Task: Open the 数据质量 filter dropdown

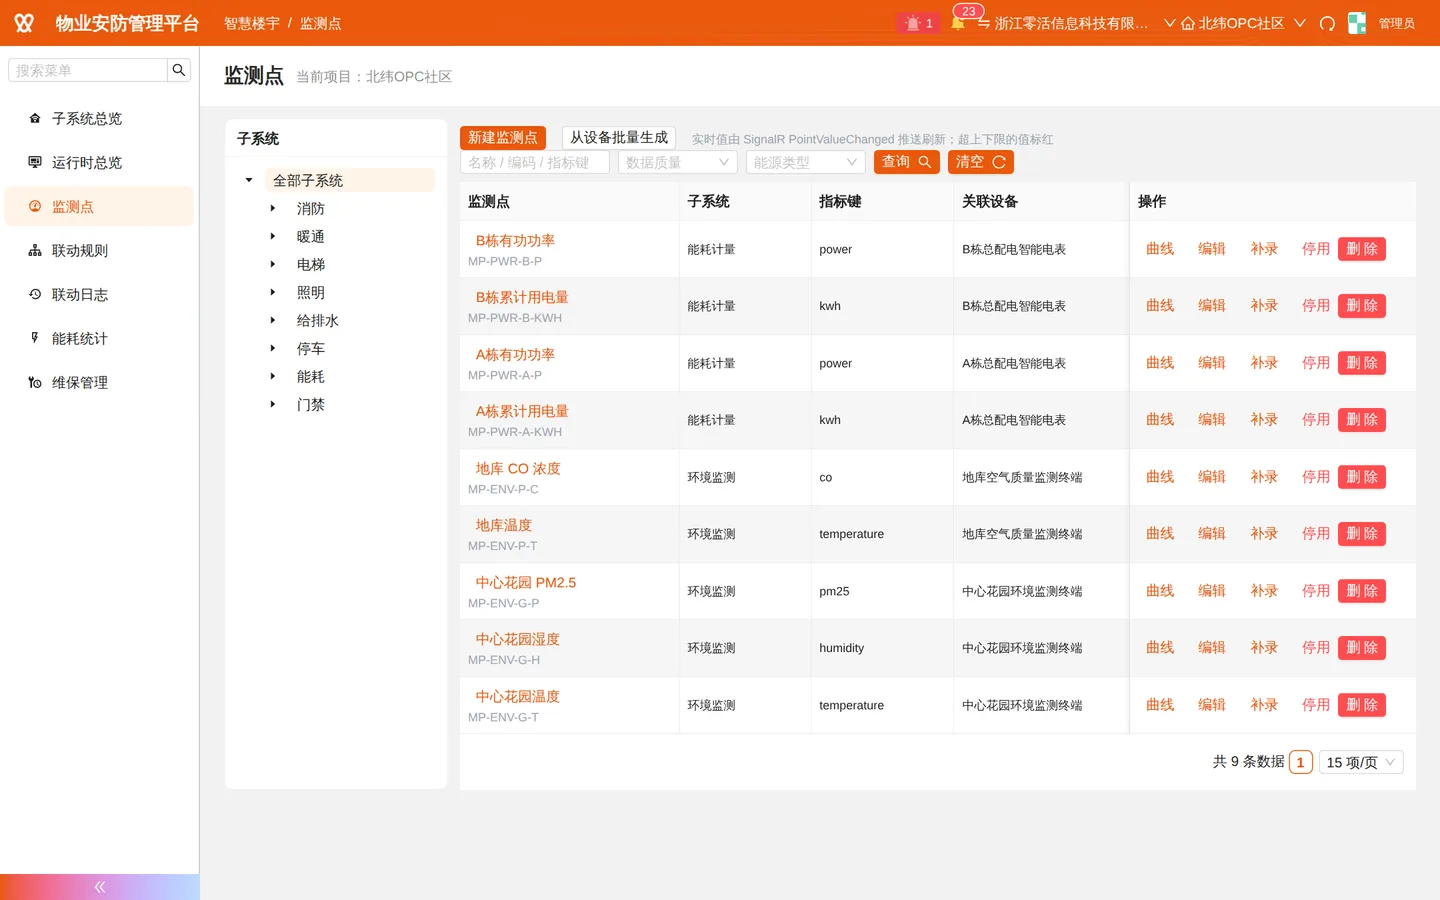Action: [678, 162]
